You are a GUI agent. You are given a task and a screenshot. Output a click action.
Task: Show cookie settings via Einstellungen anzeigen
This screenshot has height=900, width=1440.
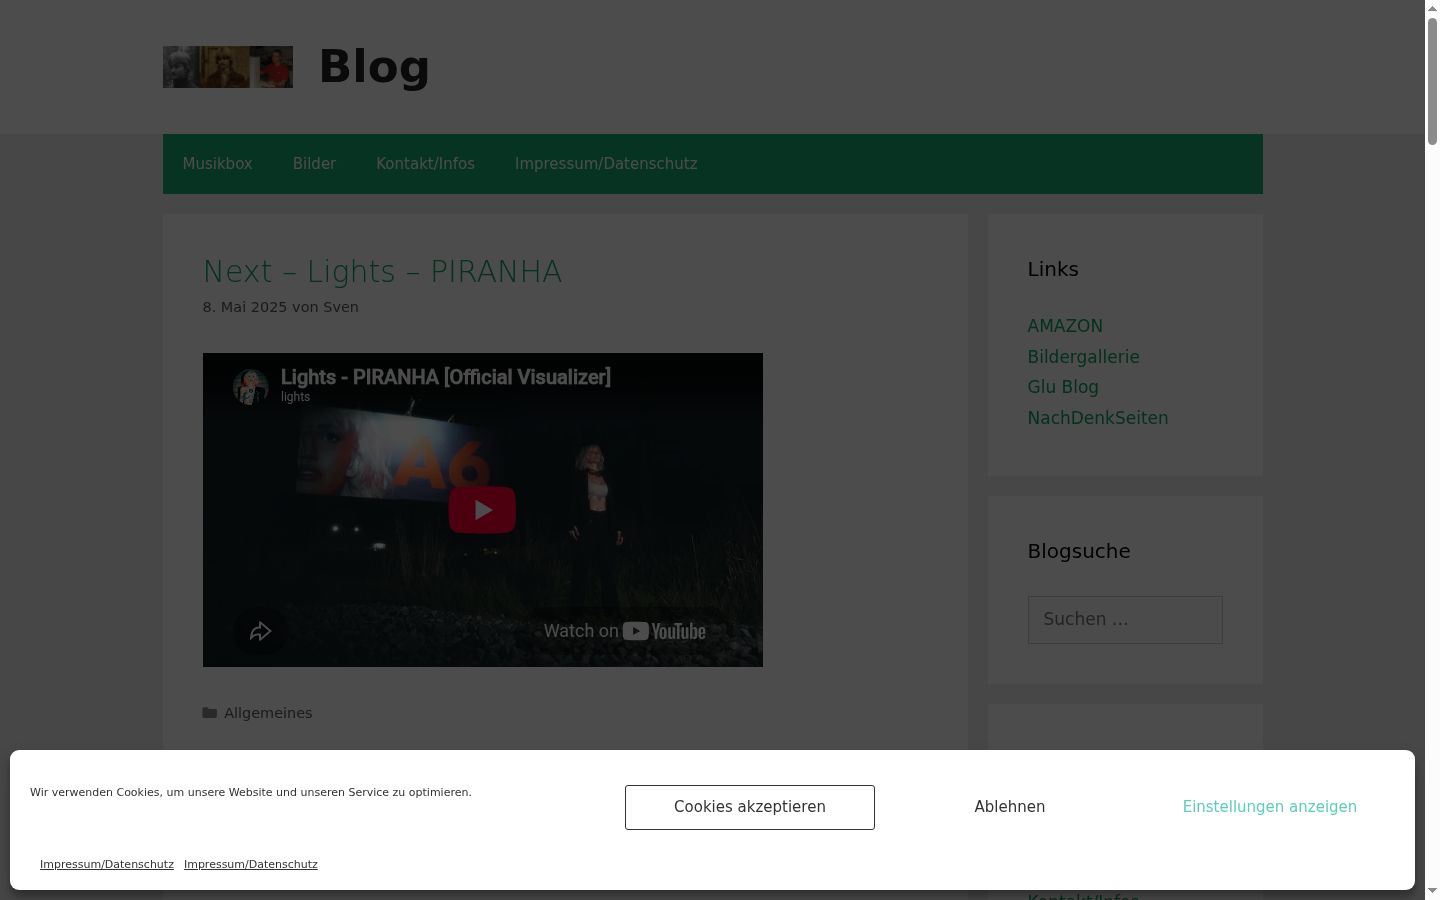click(1270, 807)
